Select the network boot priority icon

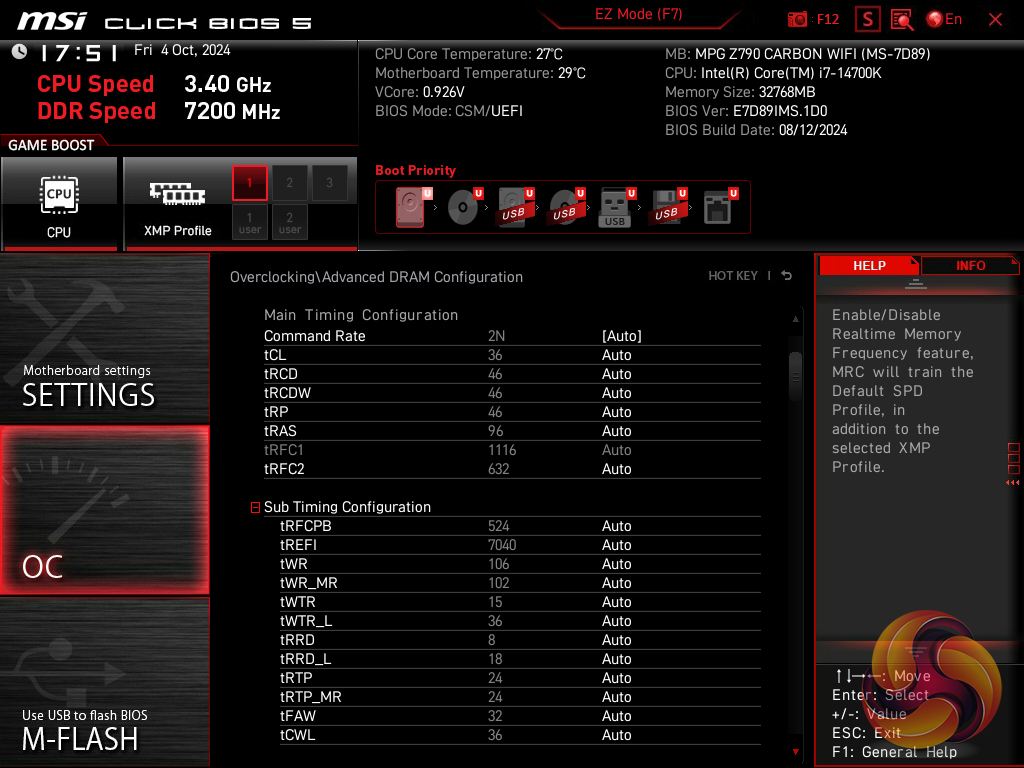click(720, 206)
